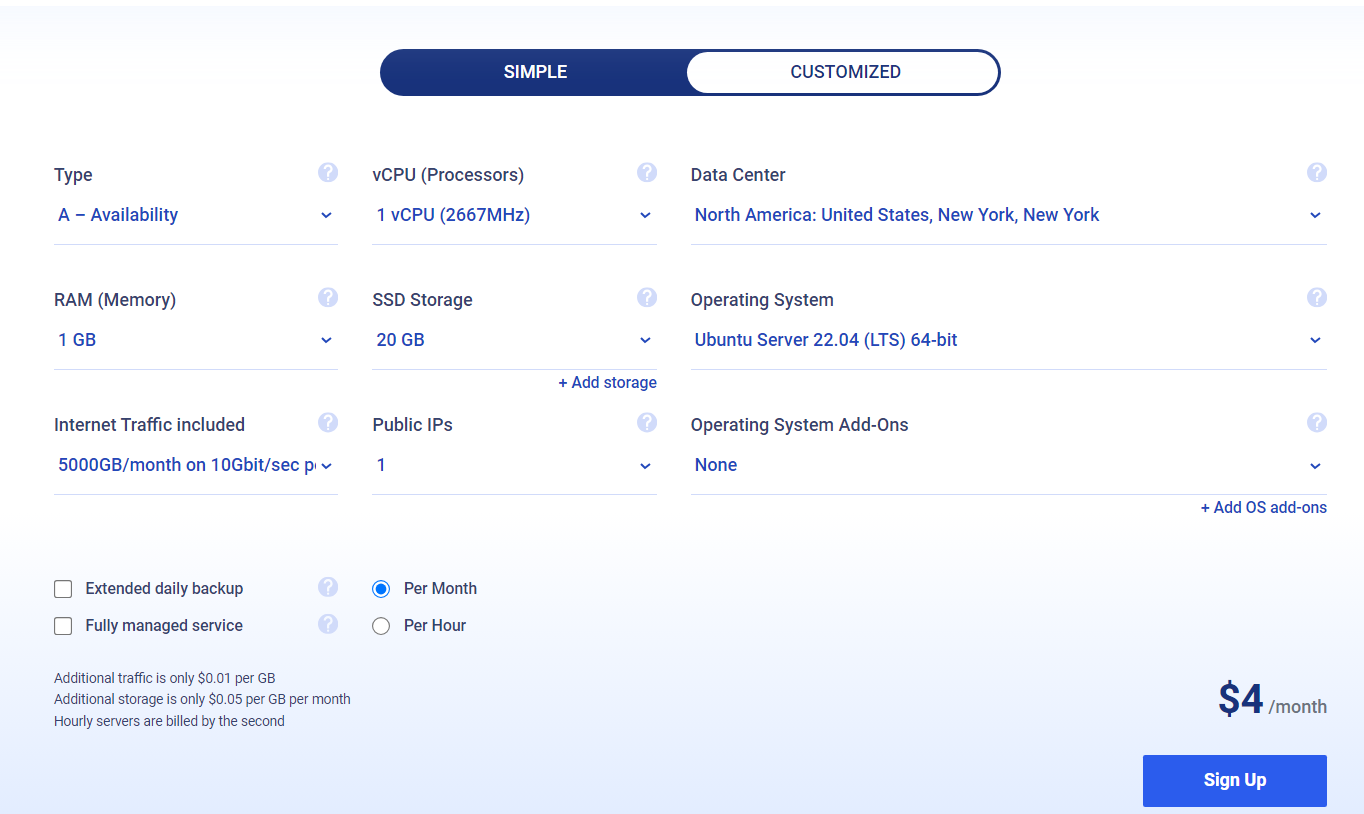Click the help icon next to Type
Viewport: 1364px width, 814px height.
[328, 173]
